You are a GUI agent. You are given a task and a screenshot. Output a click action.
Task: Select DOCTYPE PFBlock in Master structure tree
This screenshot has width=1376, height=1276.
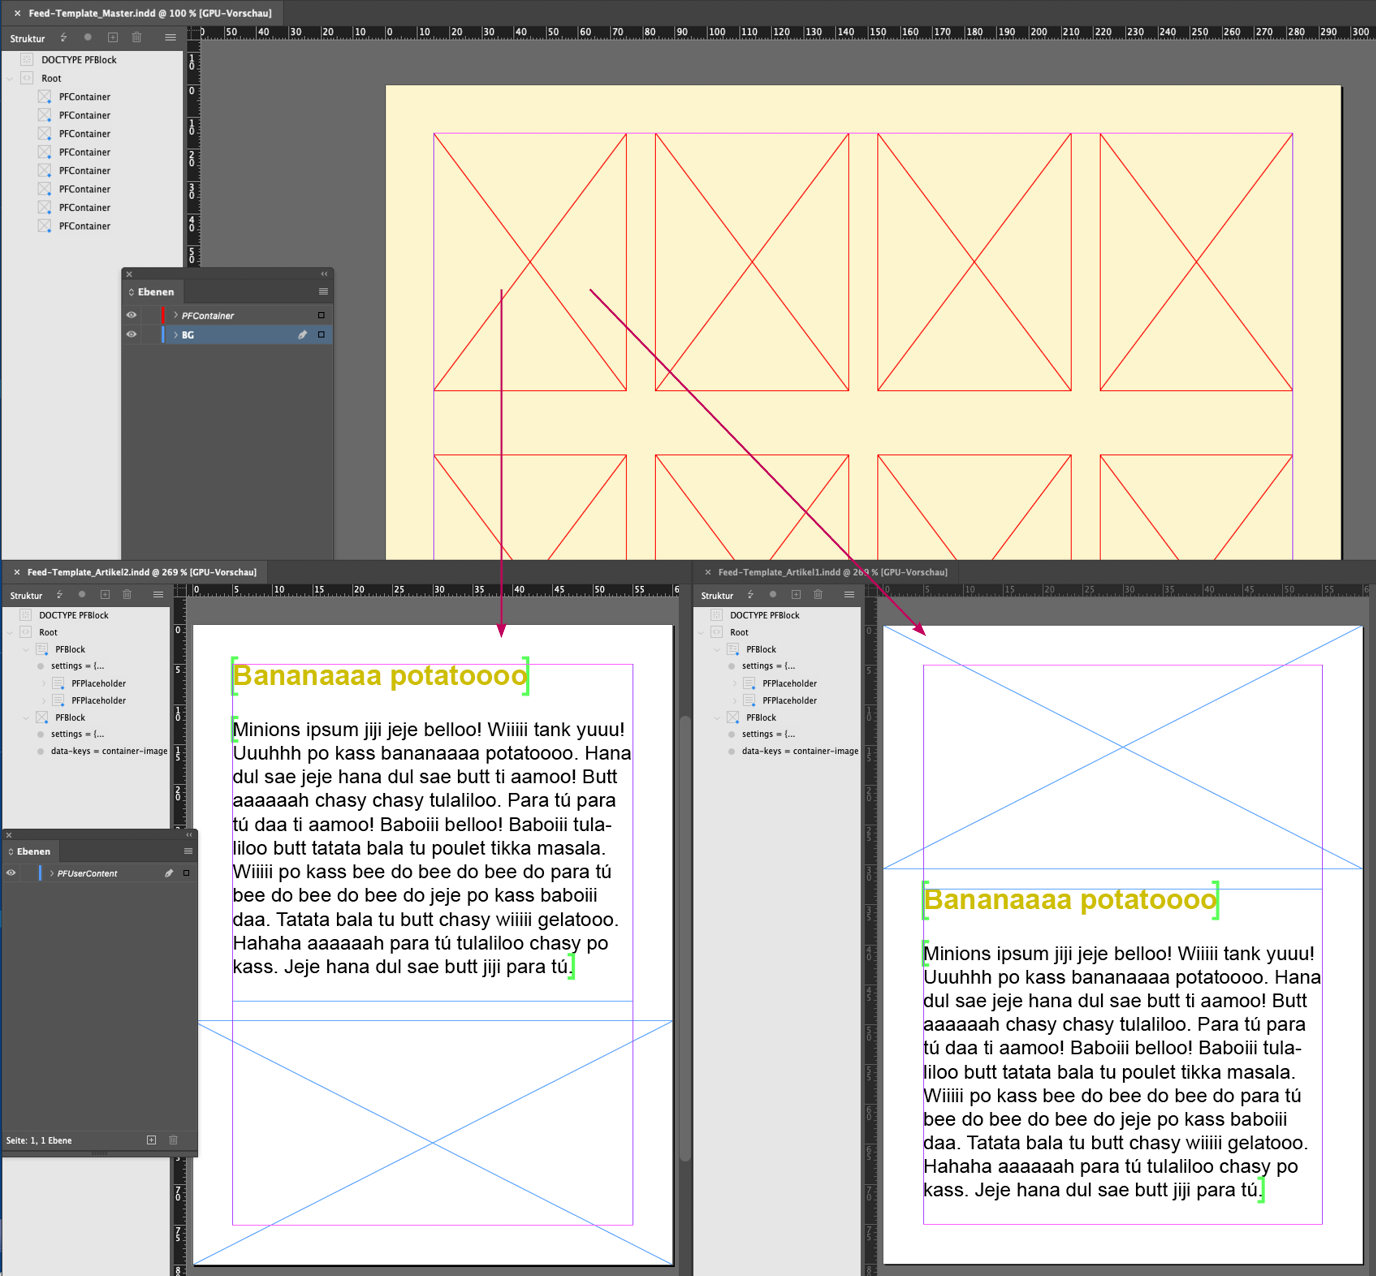tap(78, 60)
